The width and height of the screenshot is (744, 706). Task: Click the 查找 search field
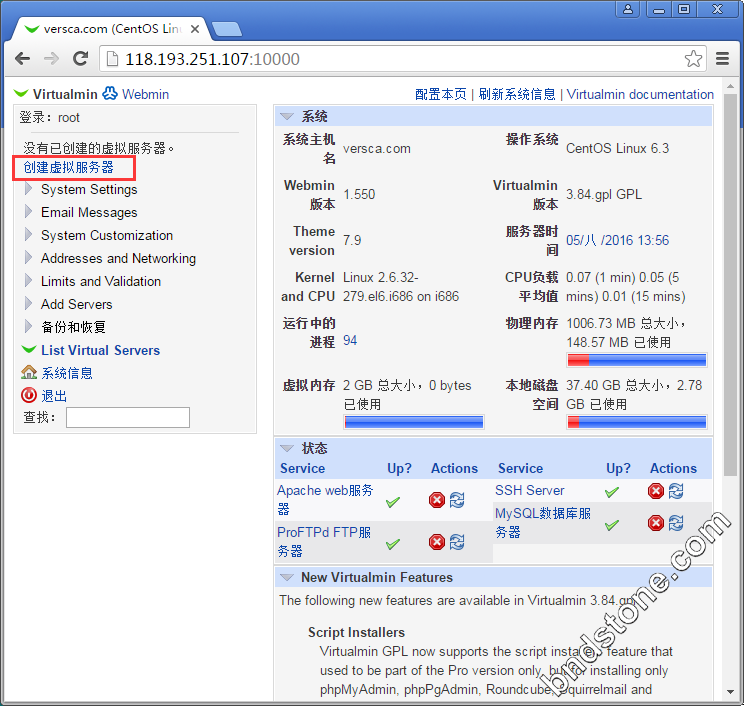tap(128, 418)
